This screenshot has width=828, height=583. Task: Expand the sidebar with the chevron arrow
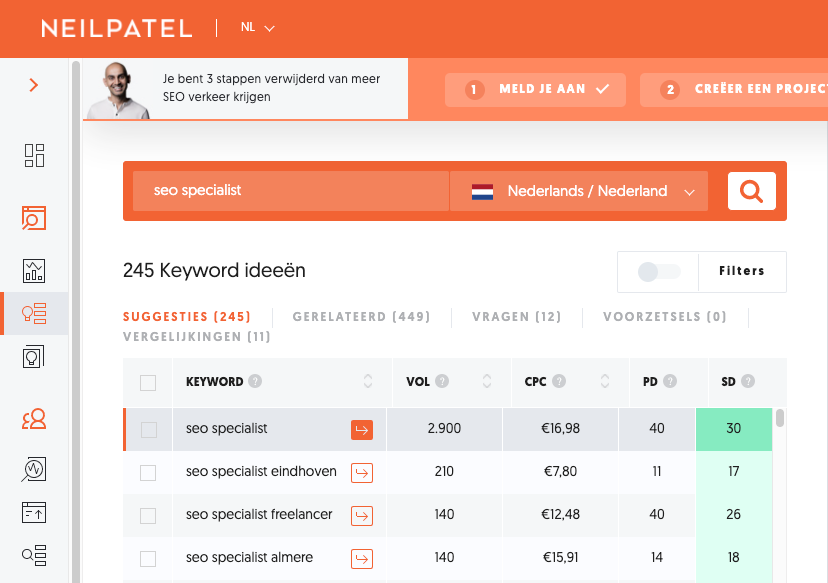34,85
